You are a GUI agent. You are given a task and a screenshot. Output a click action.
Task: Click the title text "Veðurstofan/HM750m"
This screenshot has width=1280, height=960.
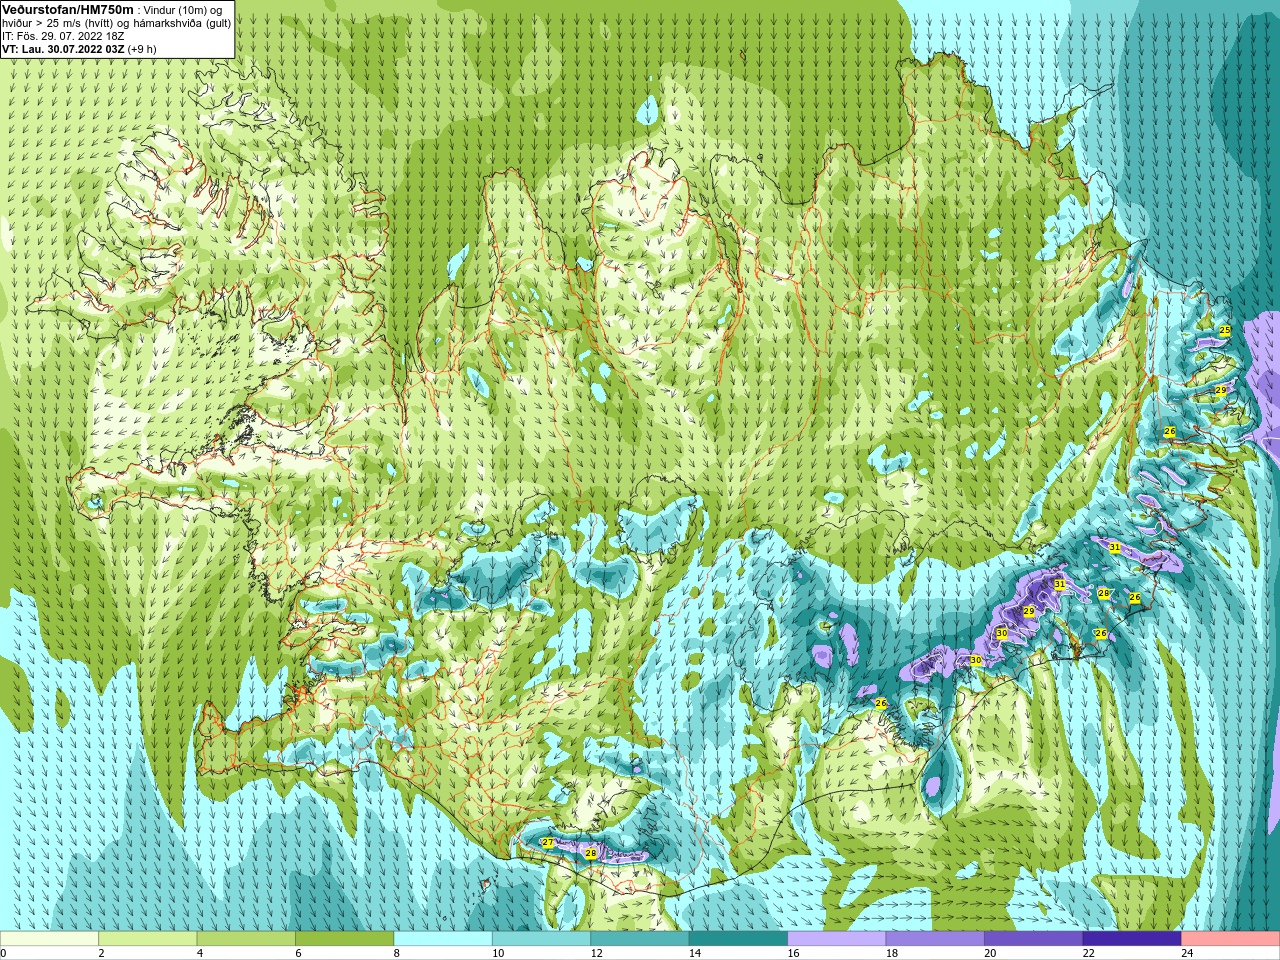(67, 9)
